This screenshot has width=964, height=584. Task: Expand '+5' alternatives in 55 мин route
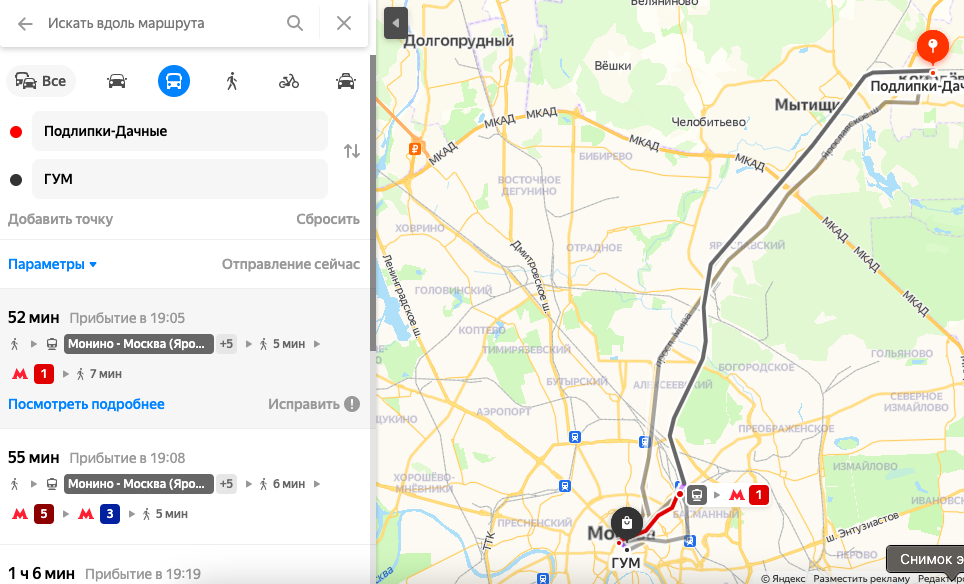pos(227,484)
